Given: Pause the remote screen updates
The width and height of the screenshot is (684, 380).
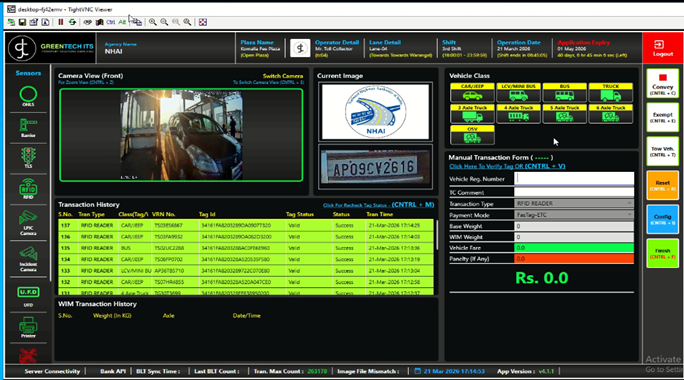Looking at the screenshot, I should click(x=61, y=22).
